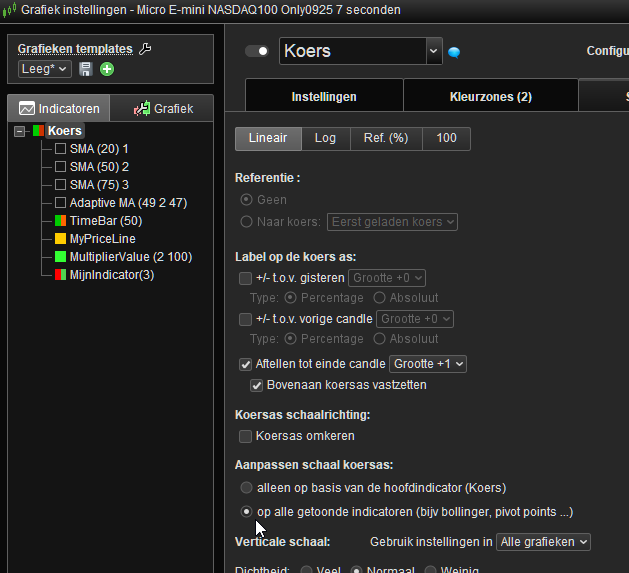Uncheck Aftellen tot einde candle
The height and width of the screenshot is (573, 629).
[246, 364]
